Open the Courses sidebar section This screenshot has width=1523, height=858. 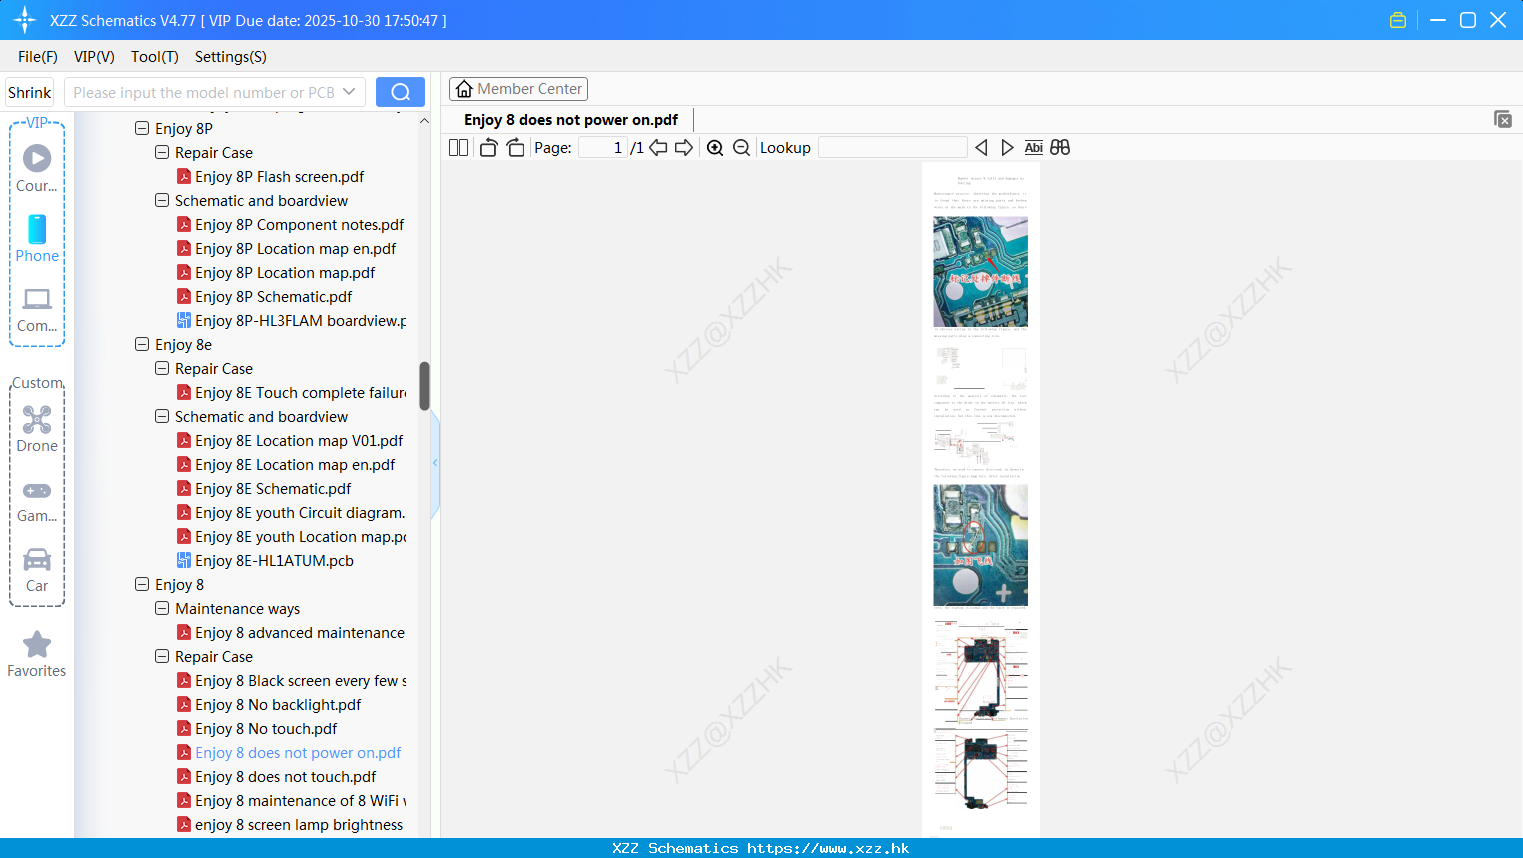37,168
